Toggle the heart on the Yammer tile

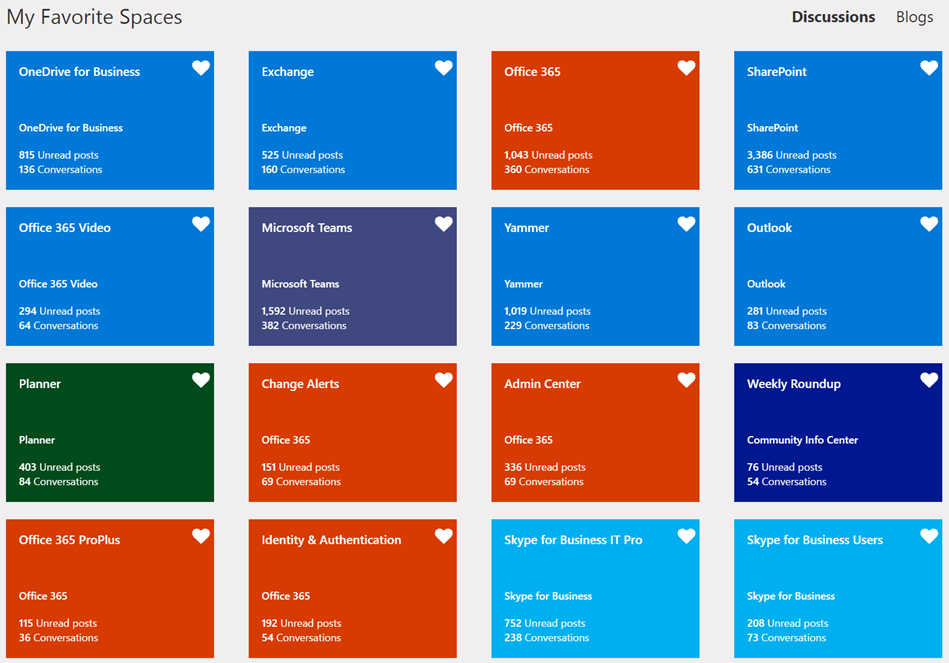click(x=686, y=224)
